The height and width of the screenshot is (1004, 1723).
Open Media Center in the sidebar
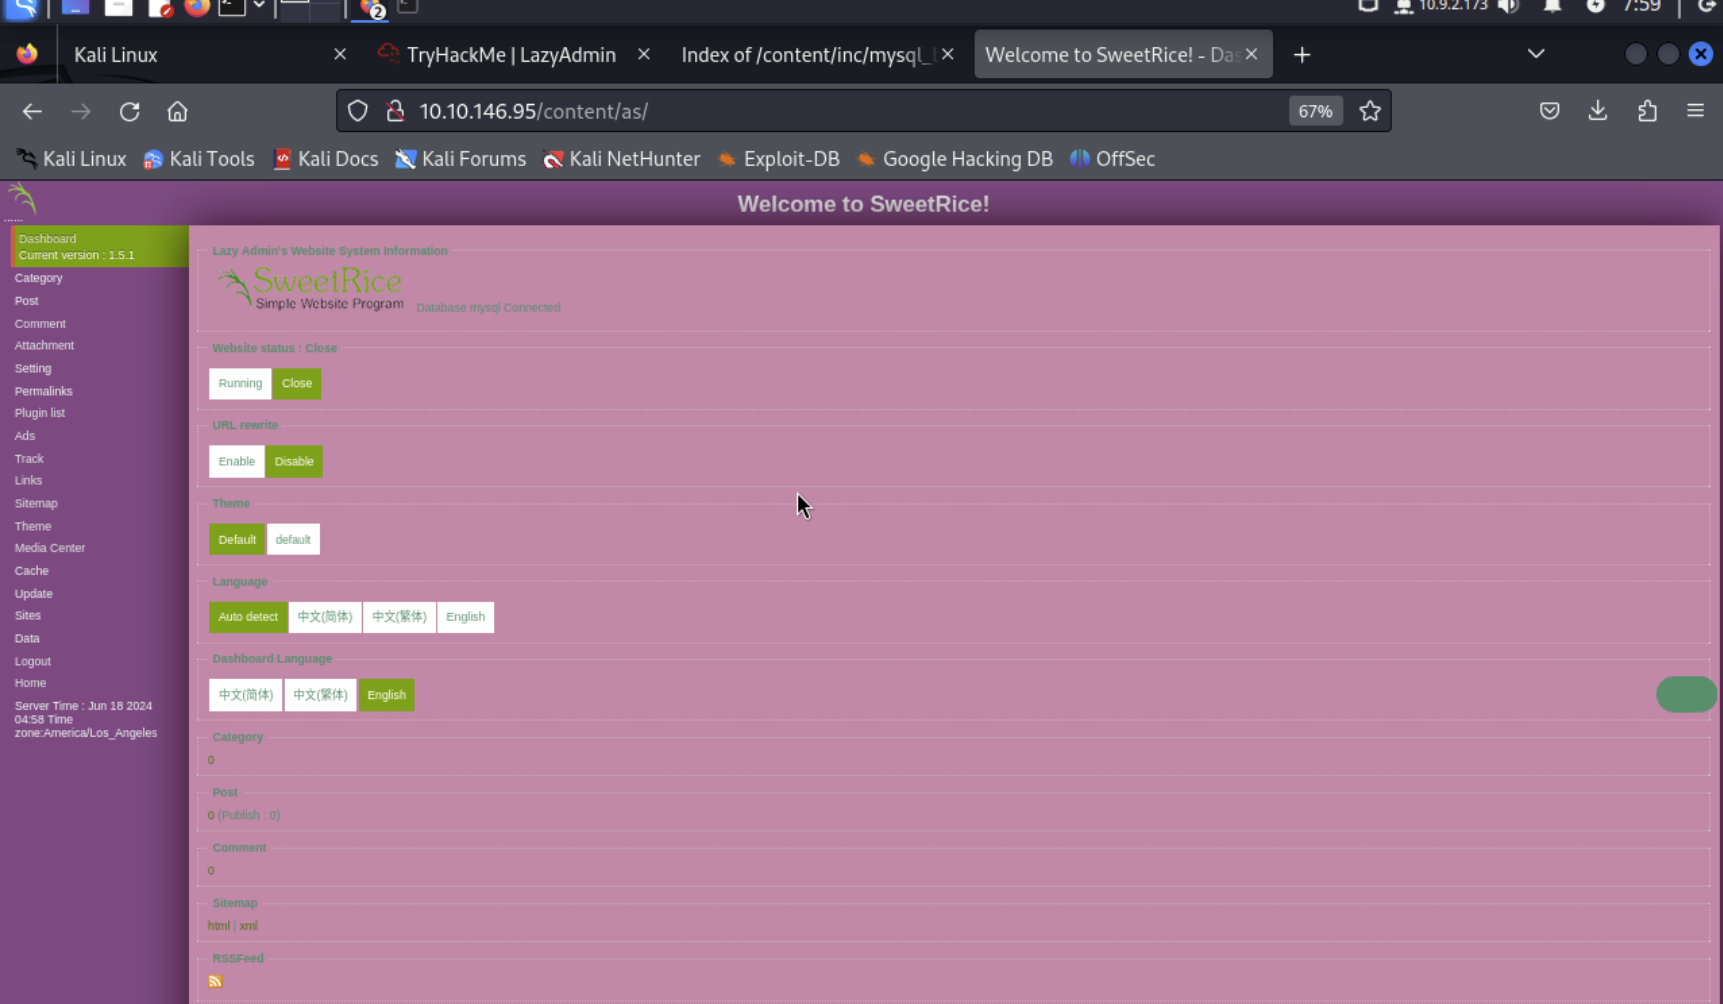click(49, 548)
